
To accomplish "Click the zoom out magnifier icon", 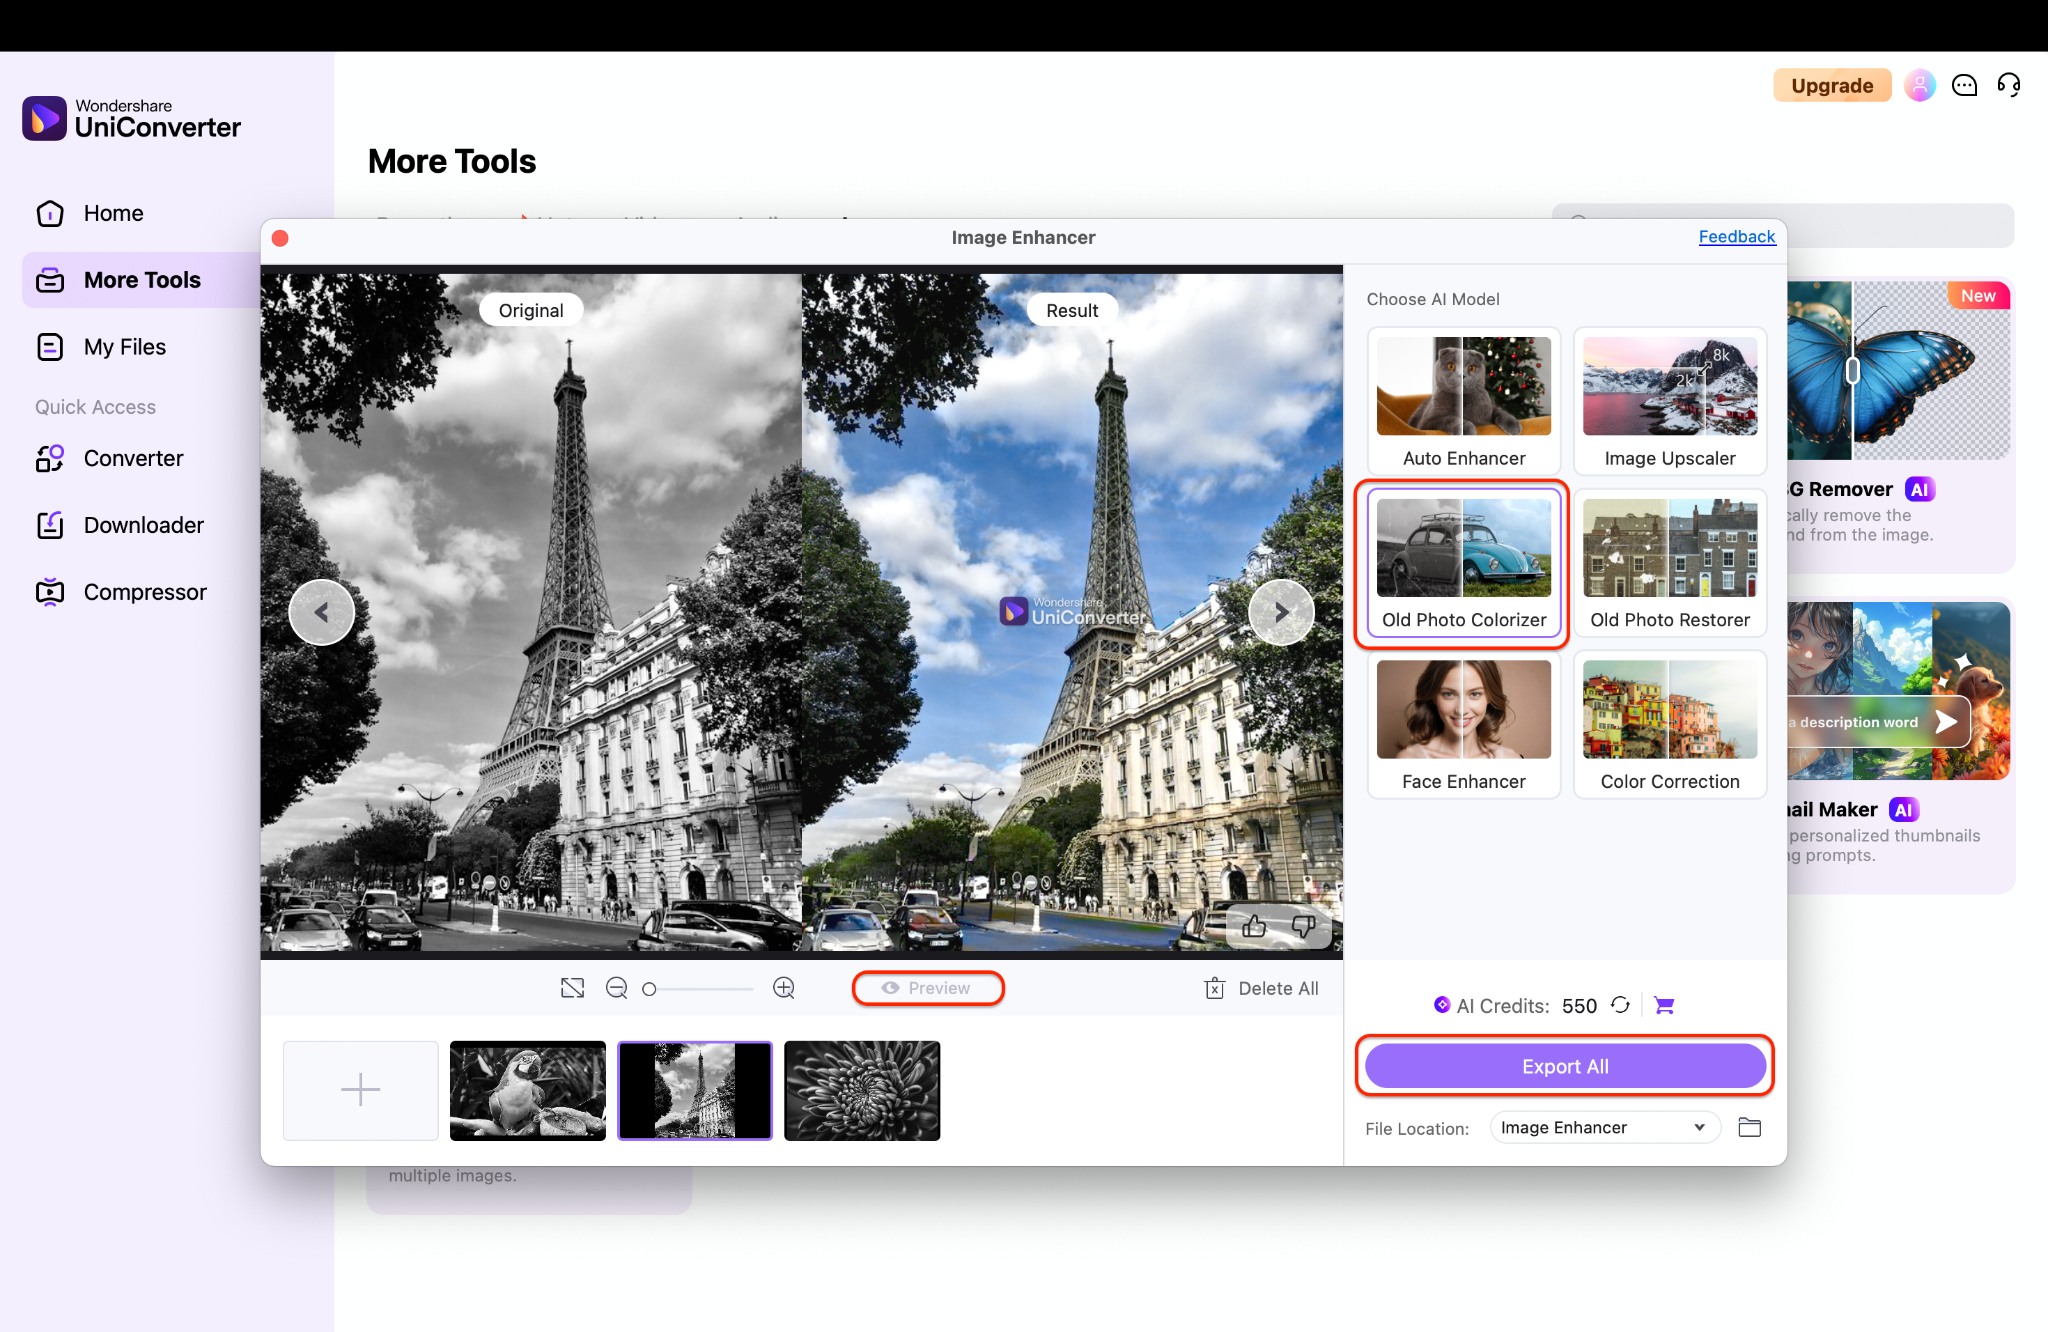I will tap(617, 988).
